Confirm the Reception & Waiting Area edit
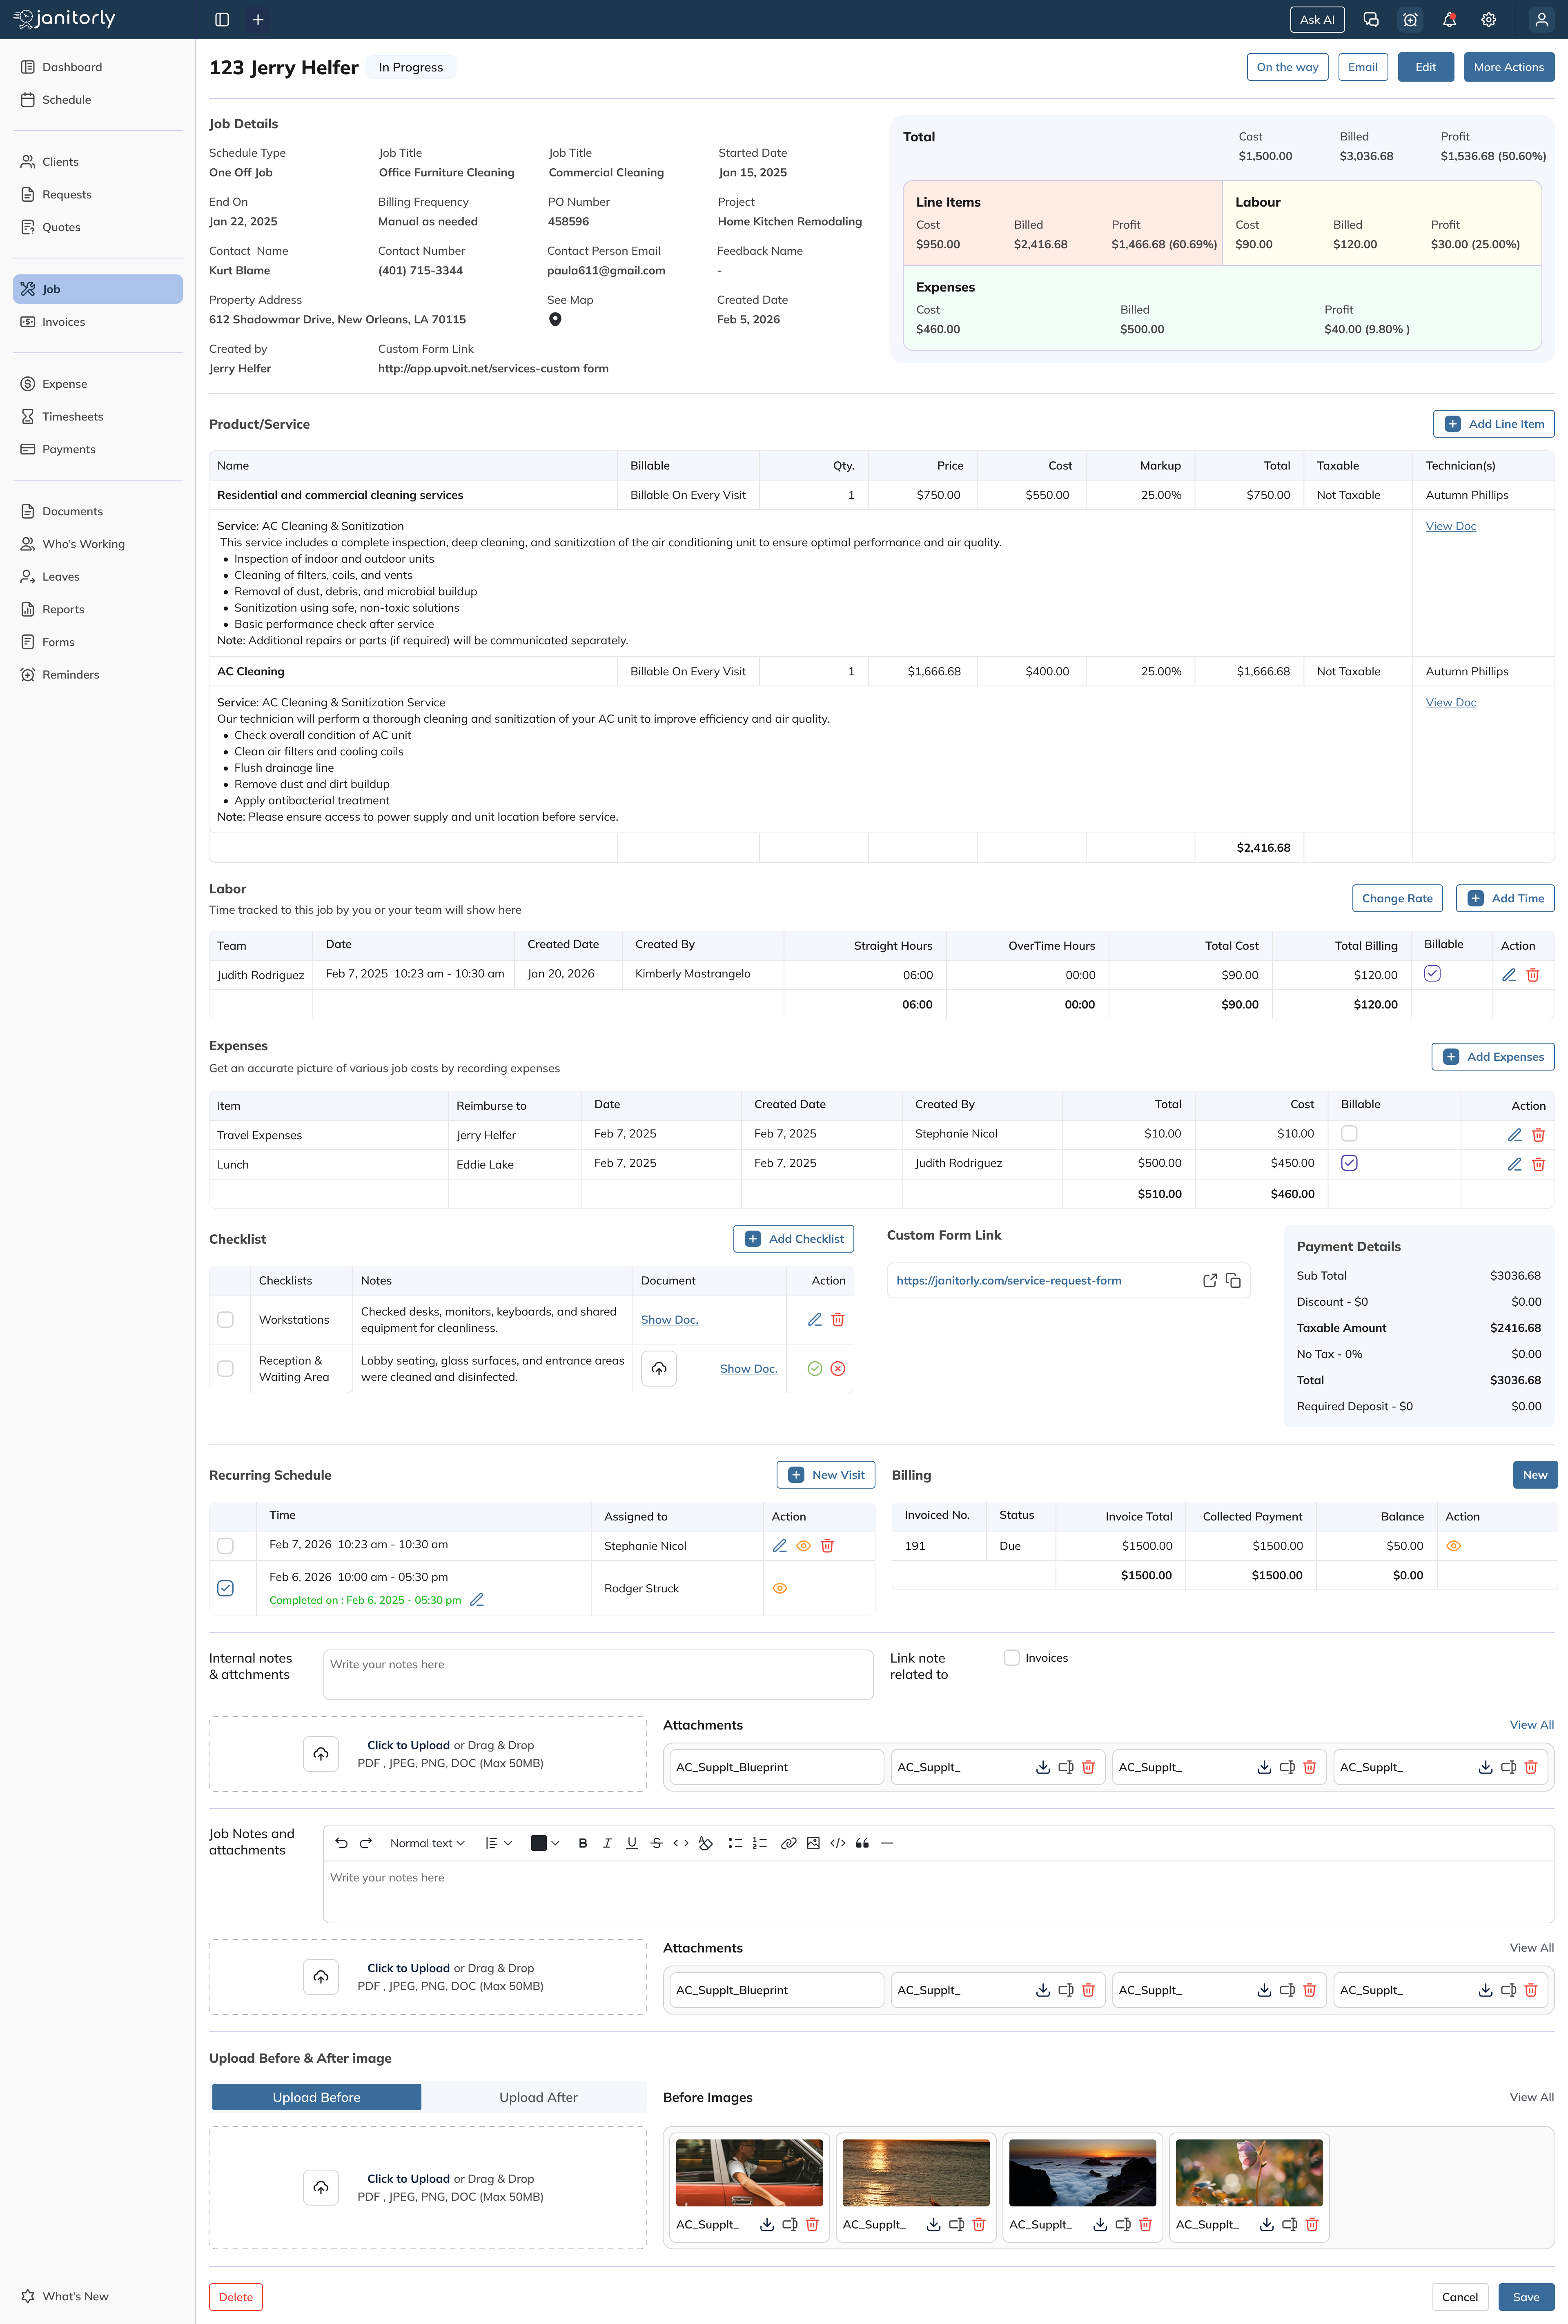 point(815,1369)
